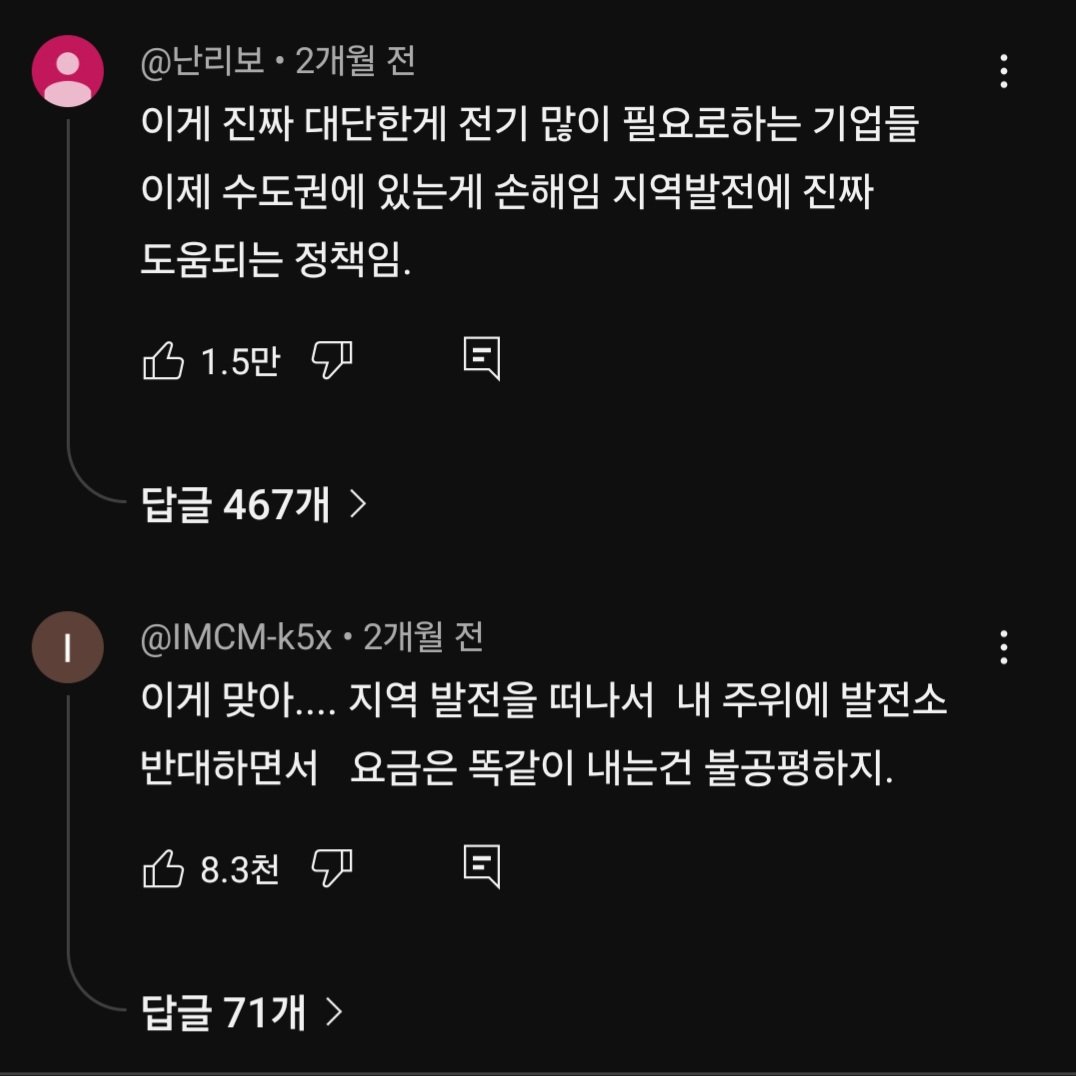Open more options for @난리보's comment

(1003, 71)
